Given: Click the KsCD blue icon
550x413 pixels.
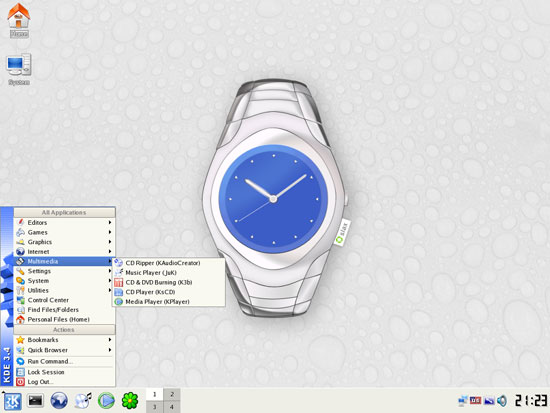Looking at the screenshot, I should point(119,292).
